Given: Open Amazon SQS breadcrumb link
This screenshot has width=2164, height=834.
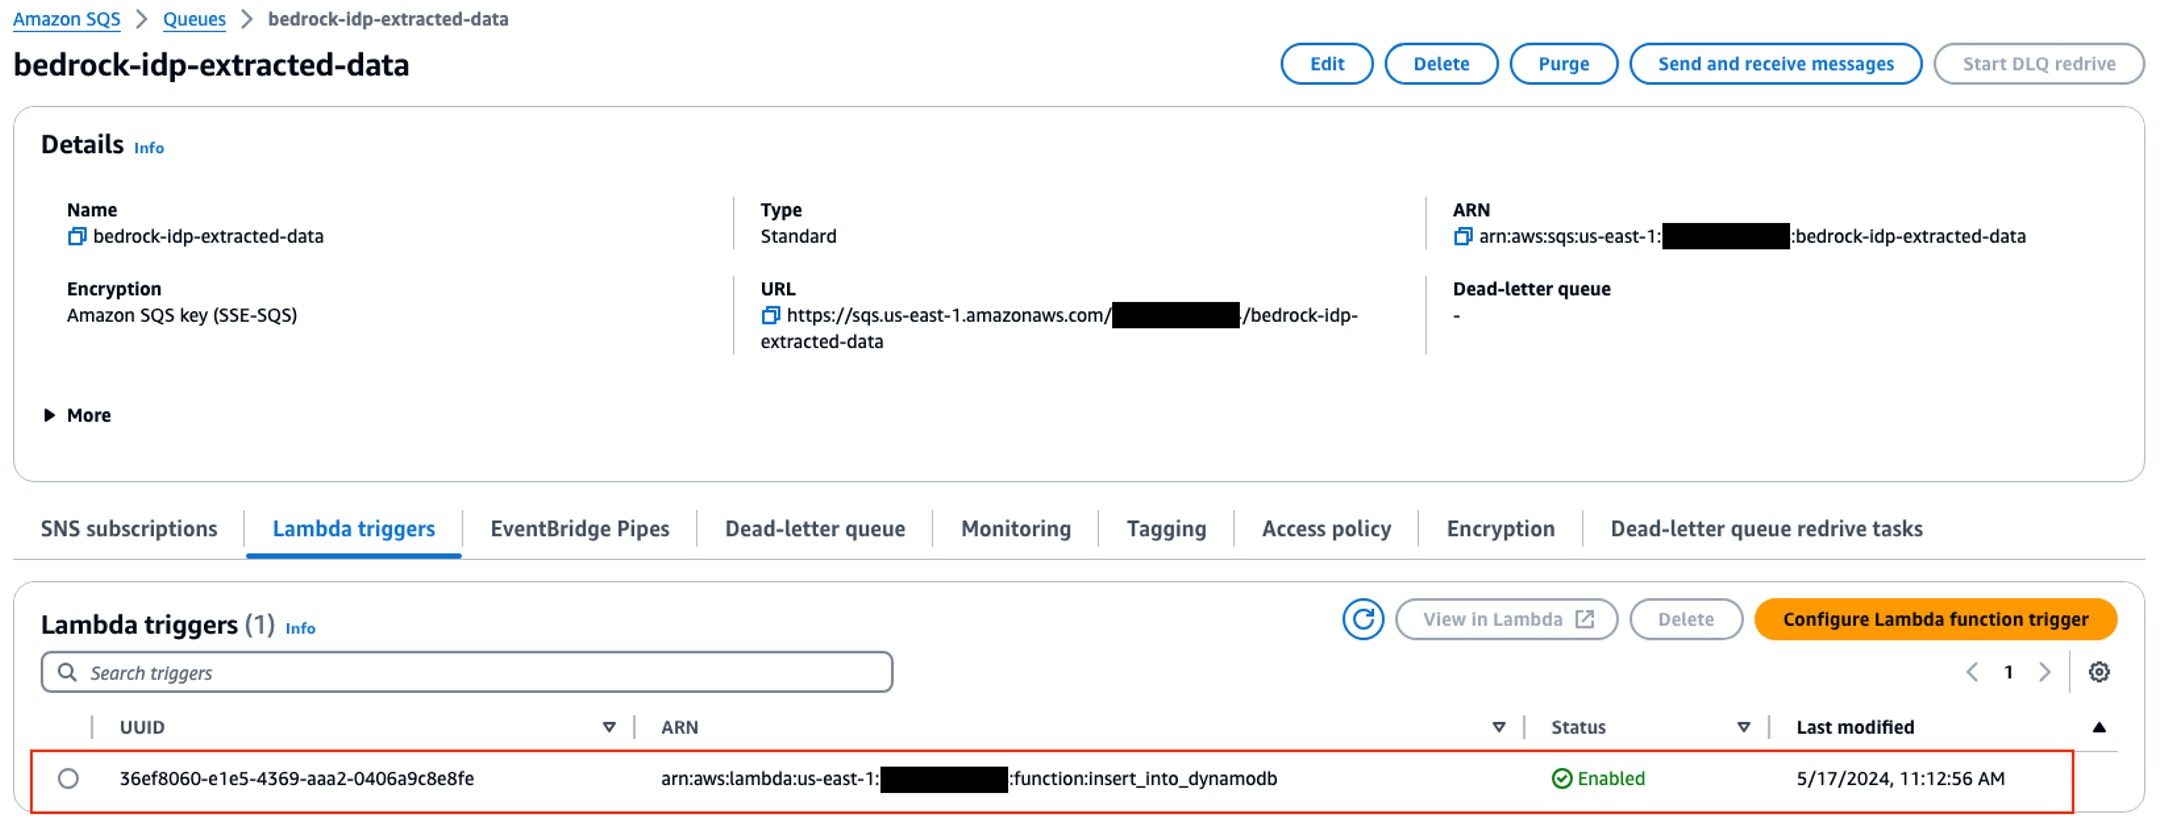Looking at the screenshot, I should 67,19.
